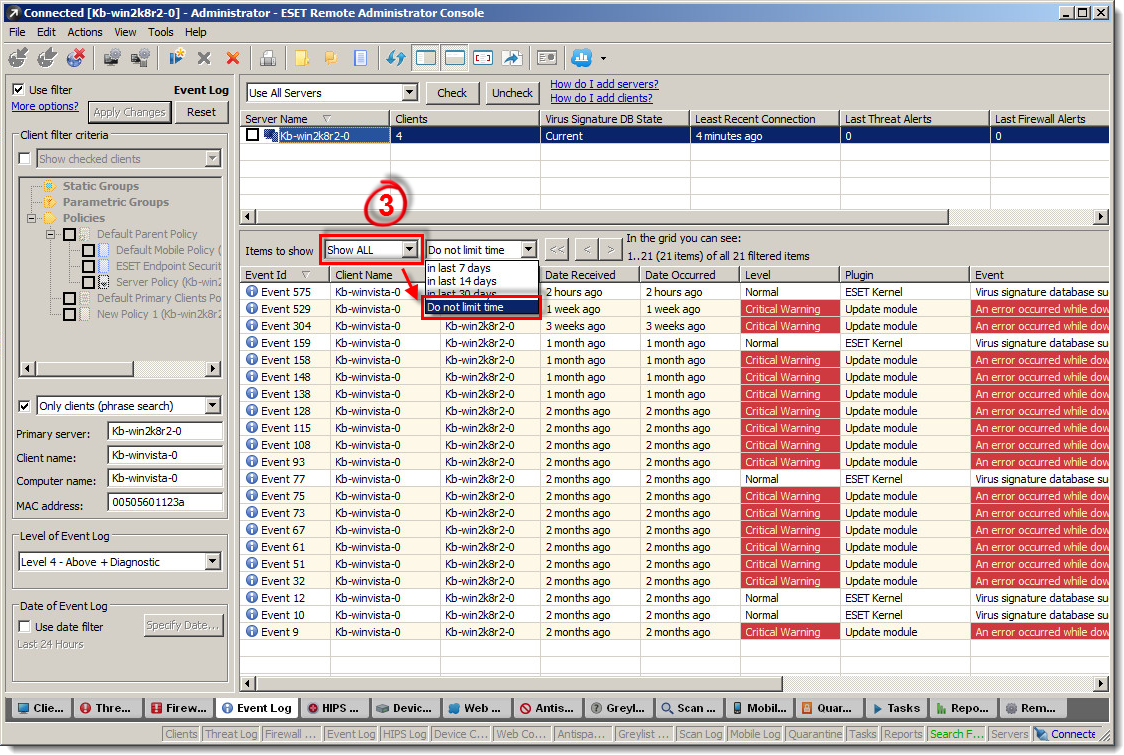
Task: Open the Show checked clients dropdown
Action: pyautogui.click(x=212, y=158)
